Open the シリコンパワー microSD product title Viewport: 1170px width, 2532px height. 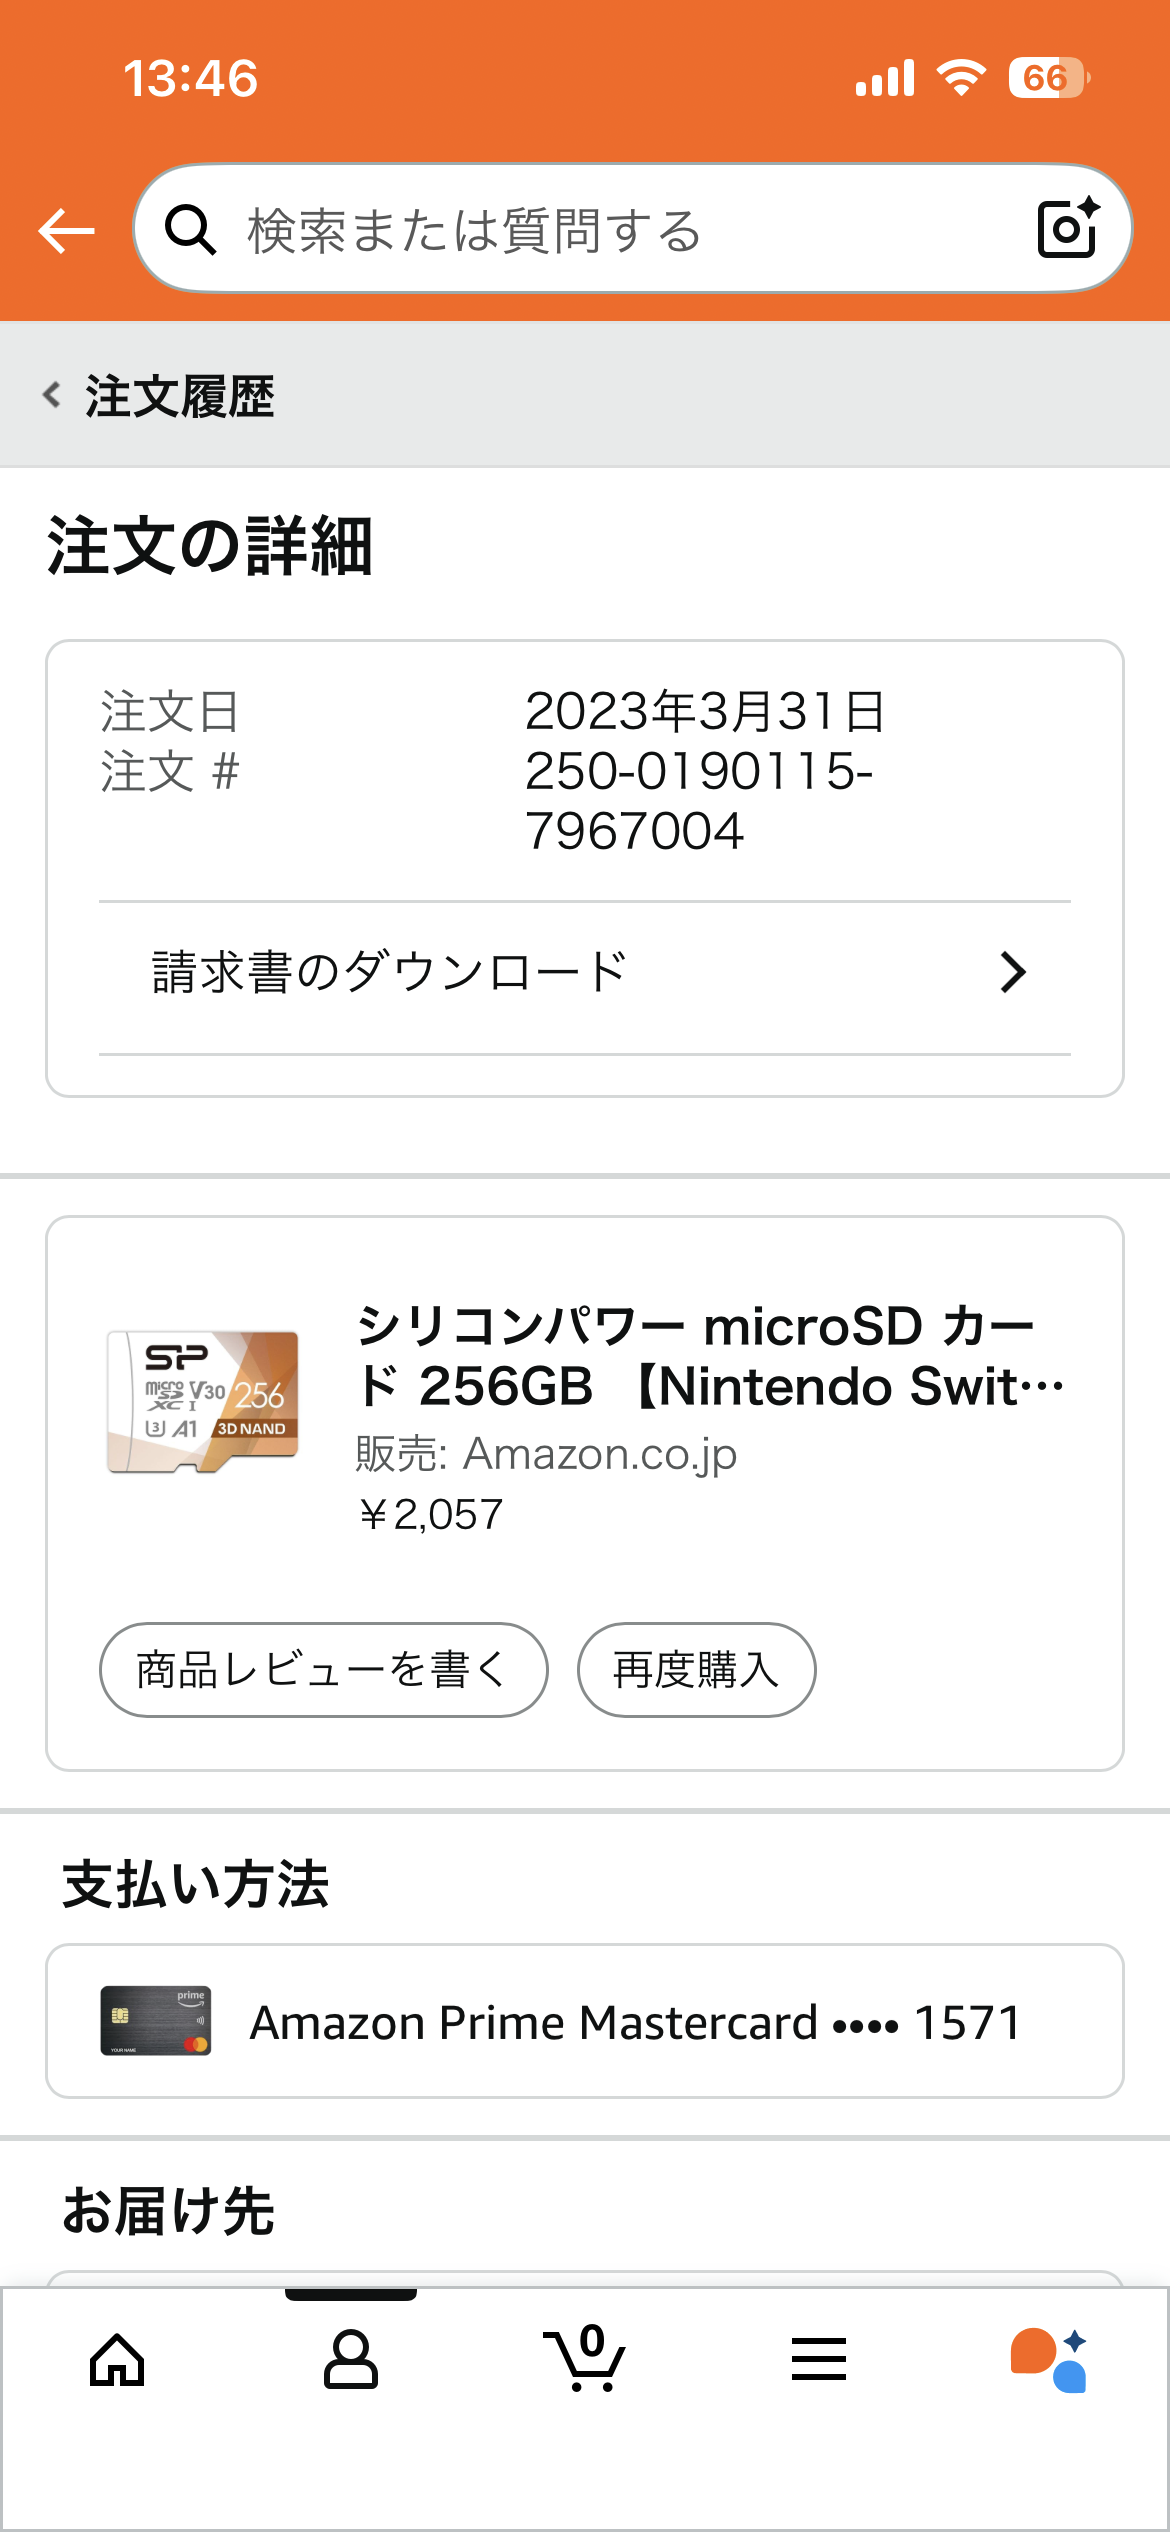click(x=710, y=1356)
